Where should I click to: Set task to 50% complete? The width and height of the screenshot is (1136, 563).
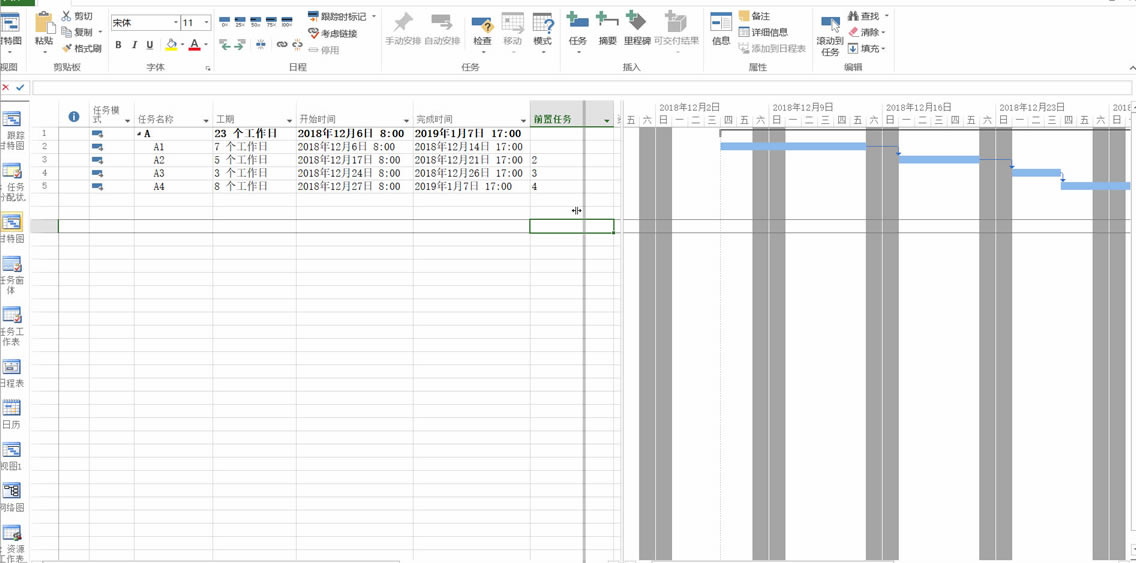256,21
